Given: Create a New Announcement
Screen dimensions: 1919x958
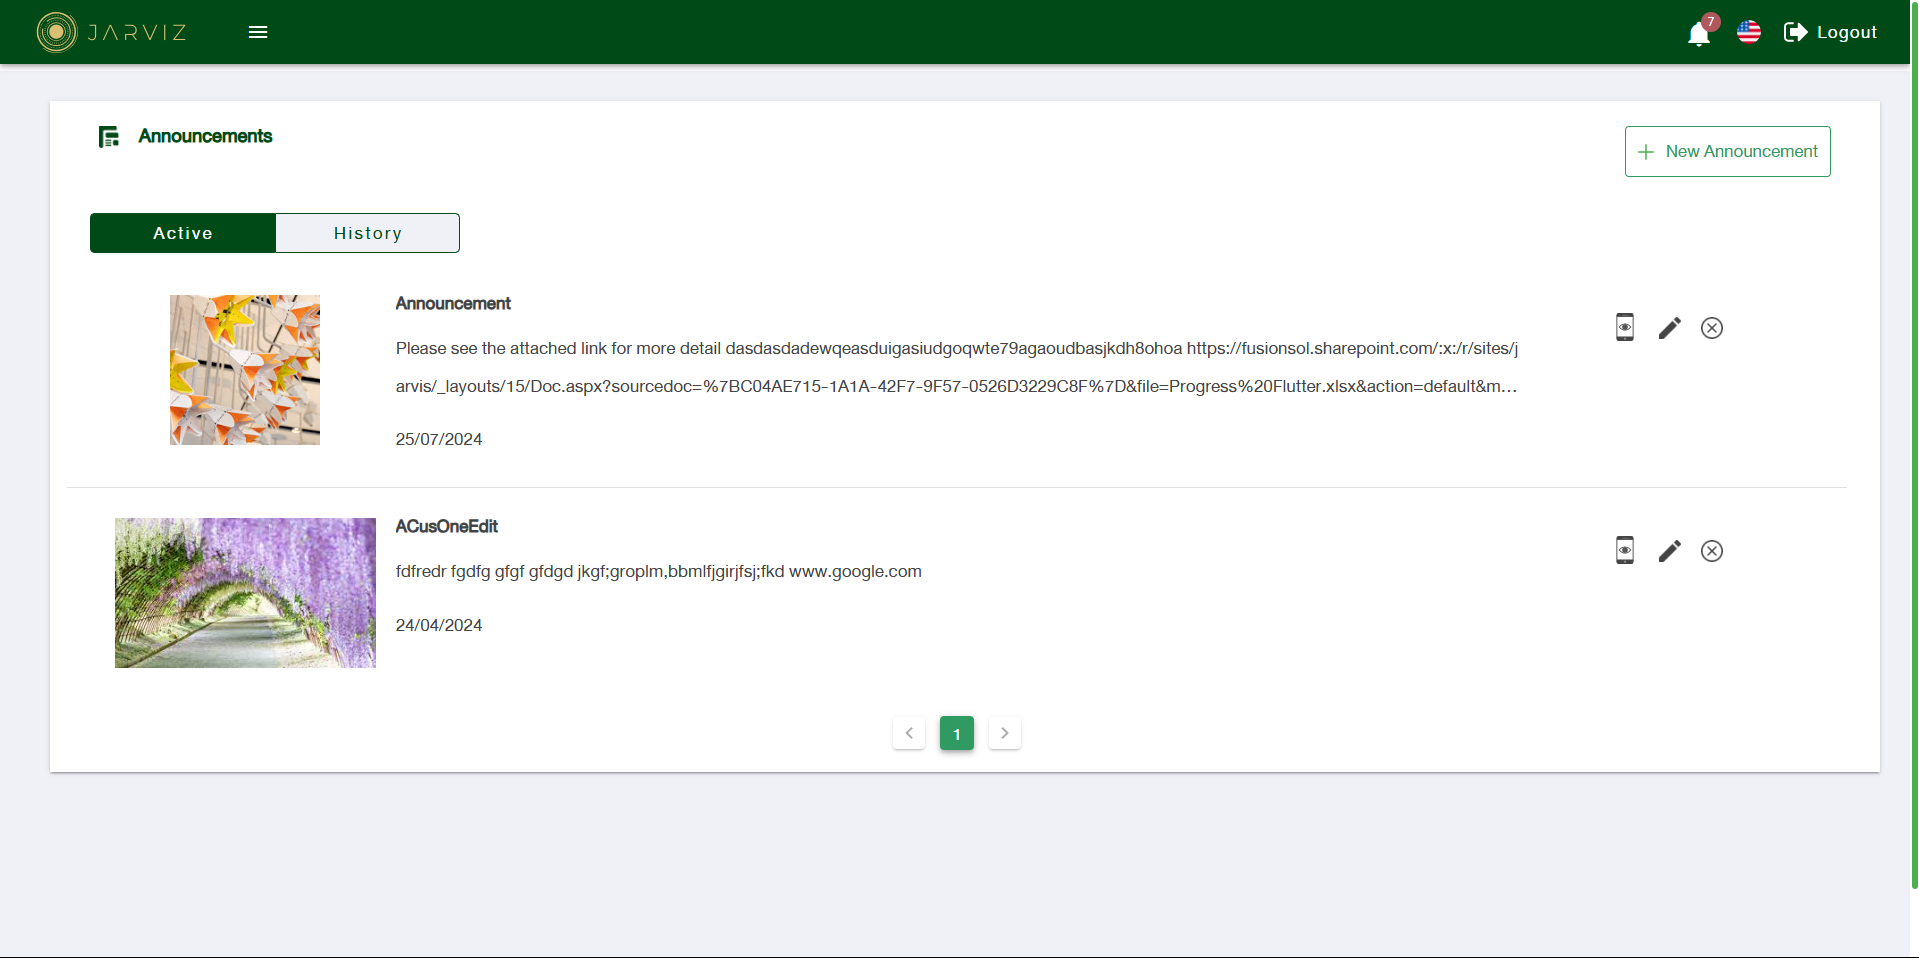Looking at the screenshot, I should point(1727,151).
